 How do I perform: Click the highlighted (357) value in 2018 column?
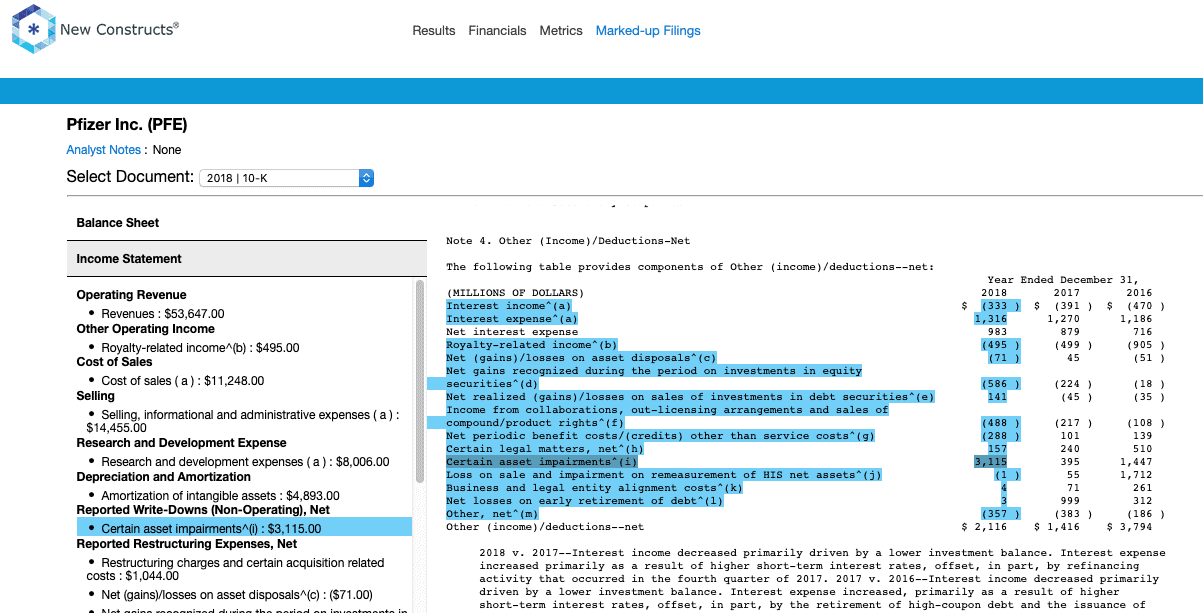click(x=1000, y=514)
